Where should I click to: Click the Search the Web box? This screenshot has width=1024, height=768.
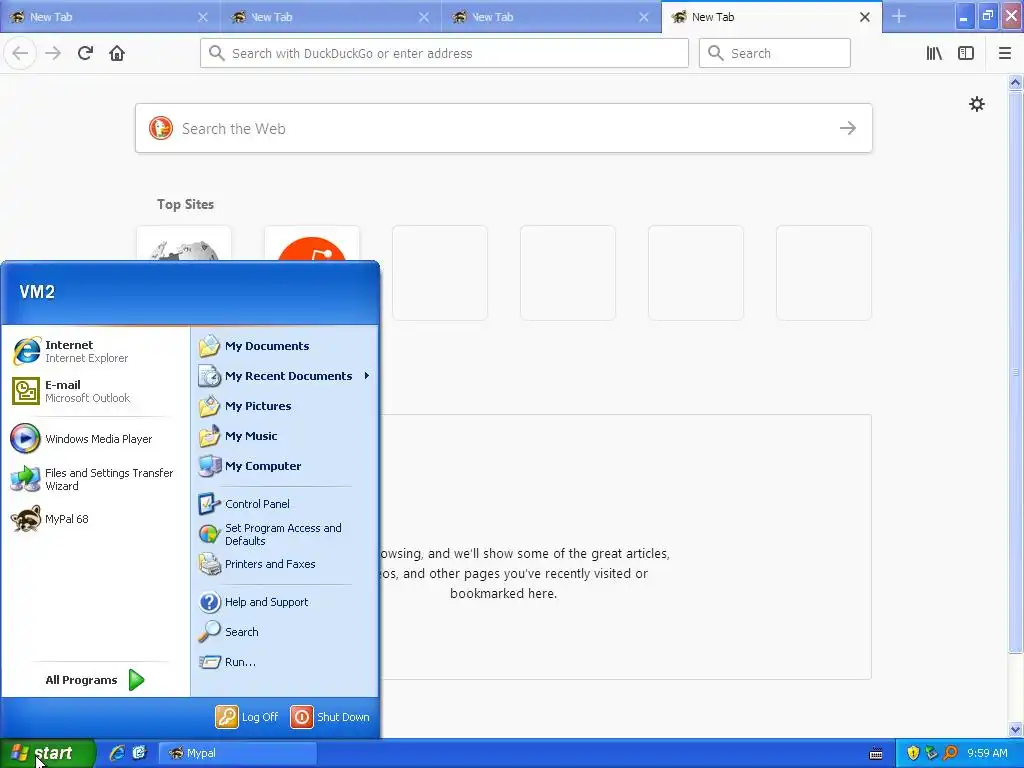coord(504,128)
